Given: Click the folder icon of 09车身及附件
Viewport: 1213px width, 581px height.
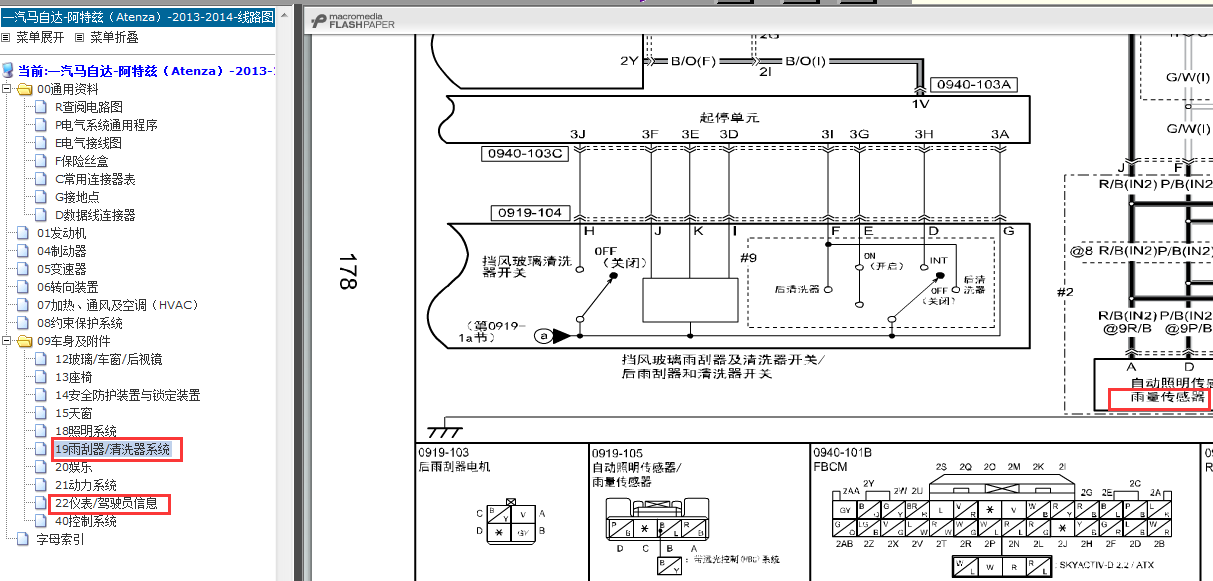Looking at the screenshot, I should 25,341.
